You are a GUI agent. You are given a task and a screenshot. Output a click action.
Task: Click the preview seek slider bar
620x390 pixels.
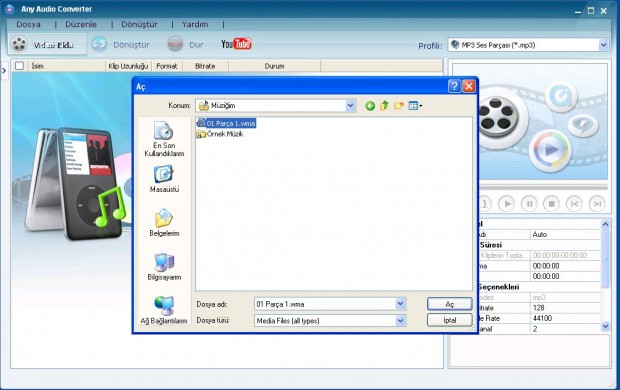pos(543,187)
